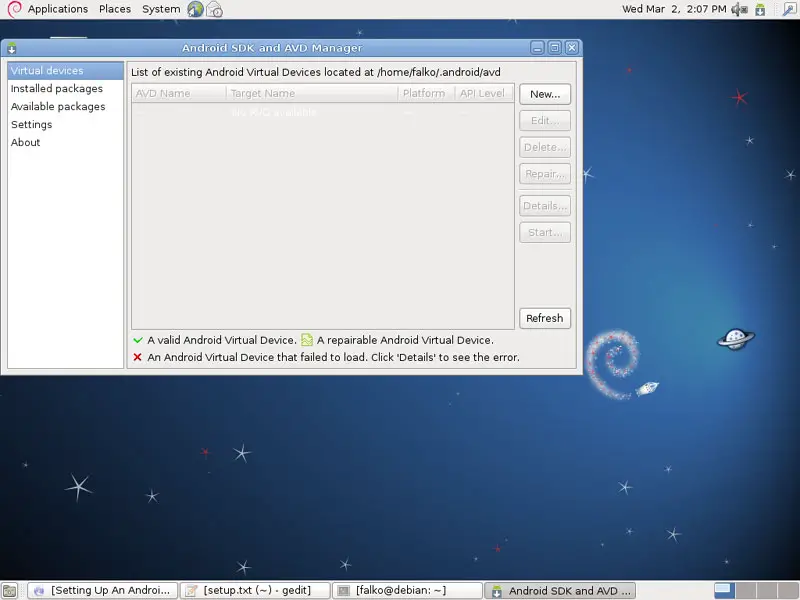Click the show desktop icon in the bottom panel
This screenshot has width=800, height=600.
tap(10, 590)
